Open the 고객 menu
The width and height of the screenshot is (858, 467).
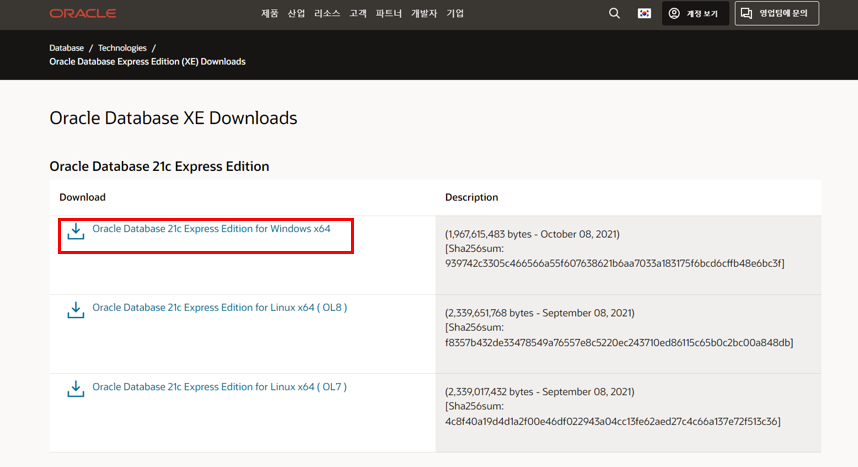(x=358, y=13)
